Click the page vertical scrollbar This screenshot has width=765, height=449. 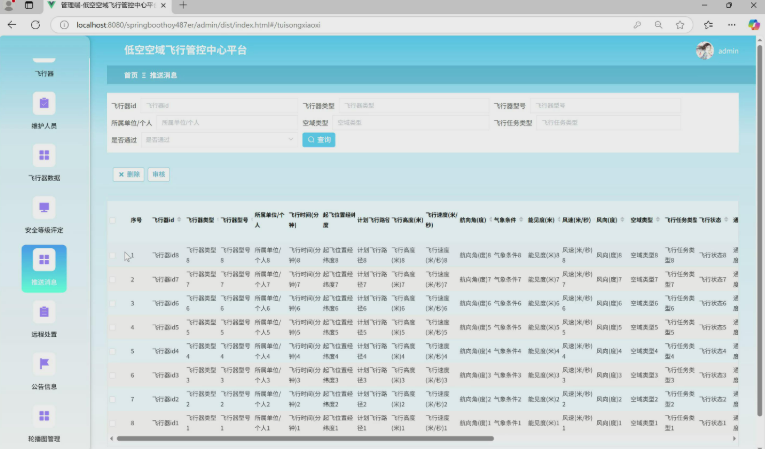[x=759, y=229]
